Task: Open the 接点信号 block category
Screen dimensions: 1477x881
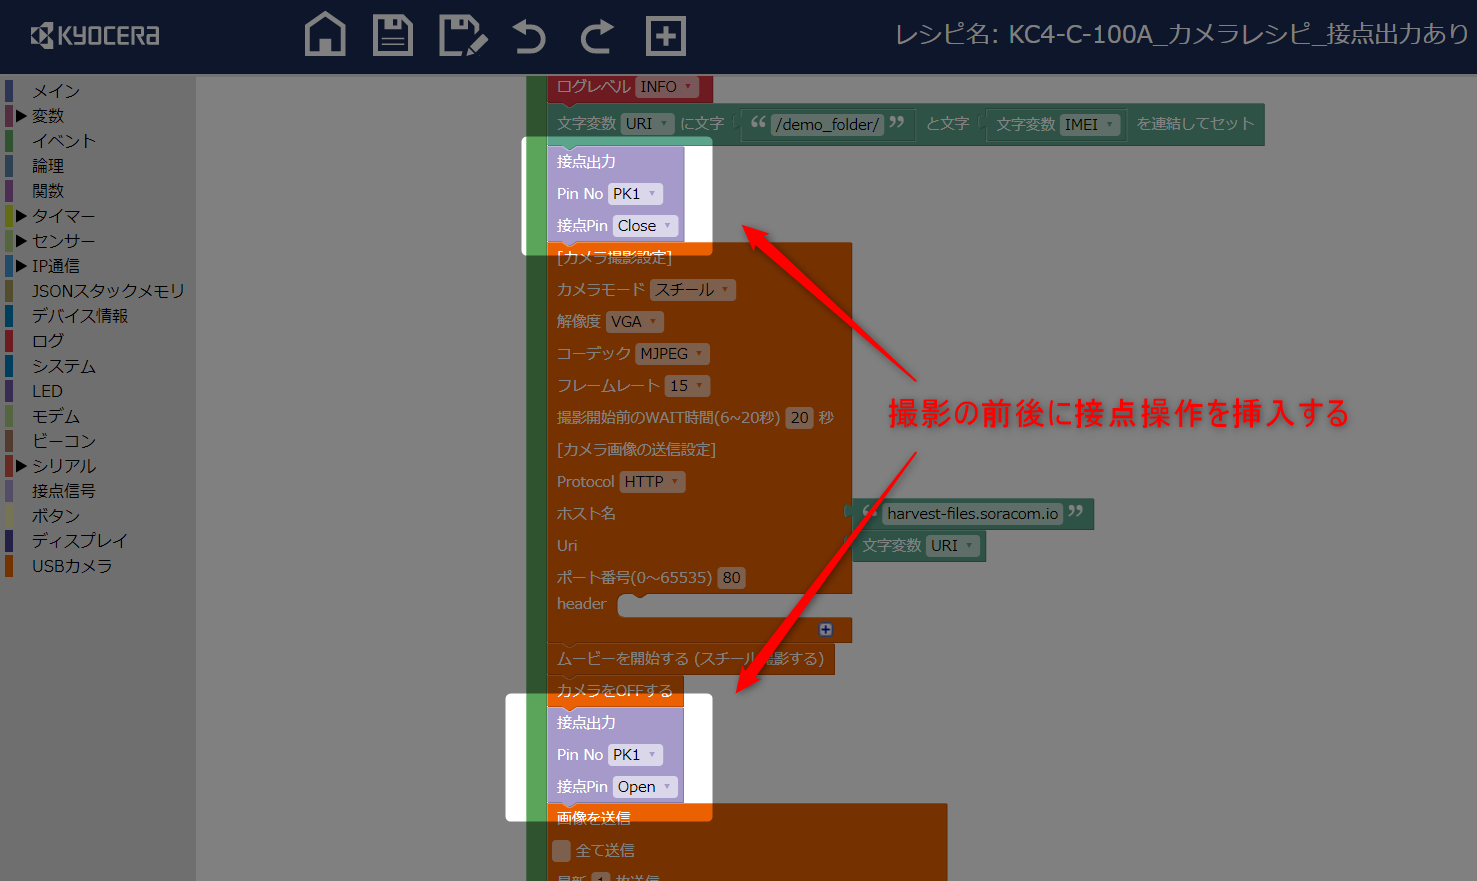Action: click(62, 490)
